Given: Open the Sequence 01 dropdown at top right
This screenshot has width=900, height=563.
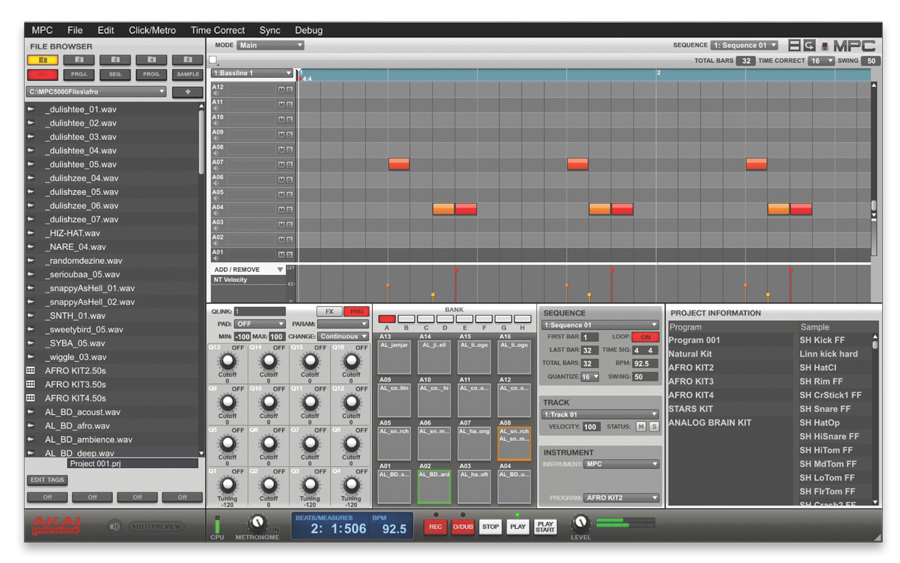Looking at the screenshot, I should point(744,45).
